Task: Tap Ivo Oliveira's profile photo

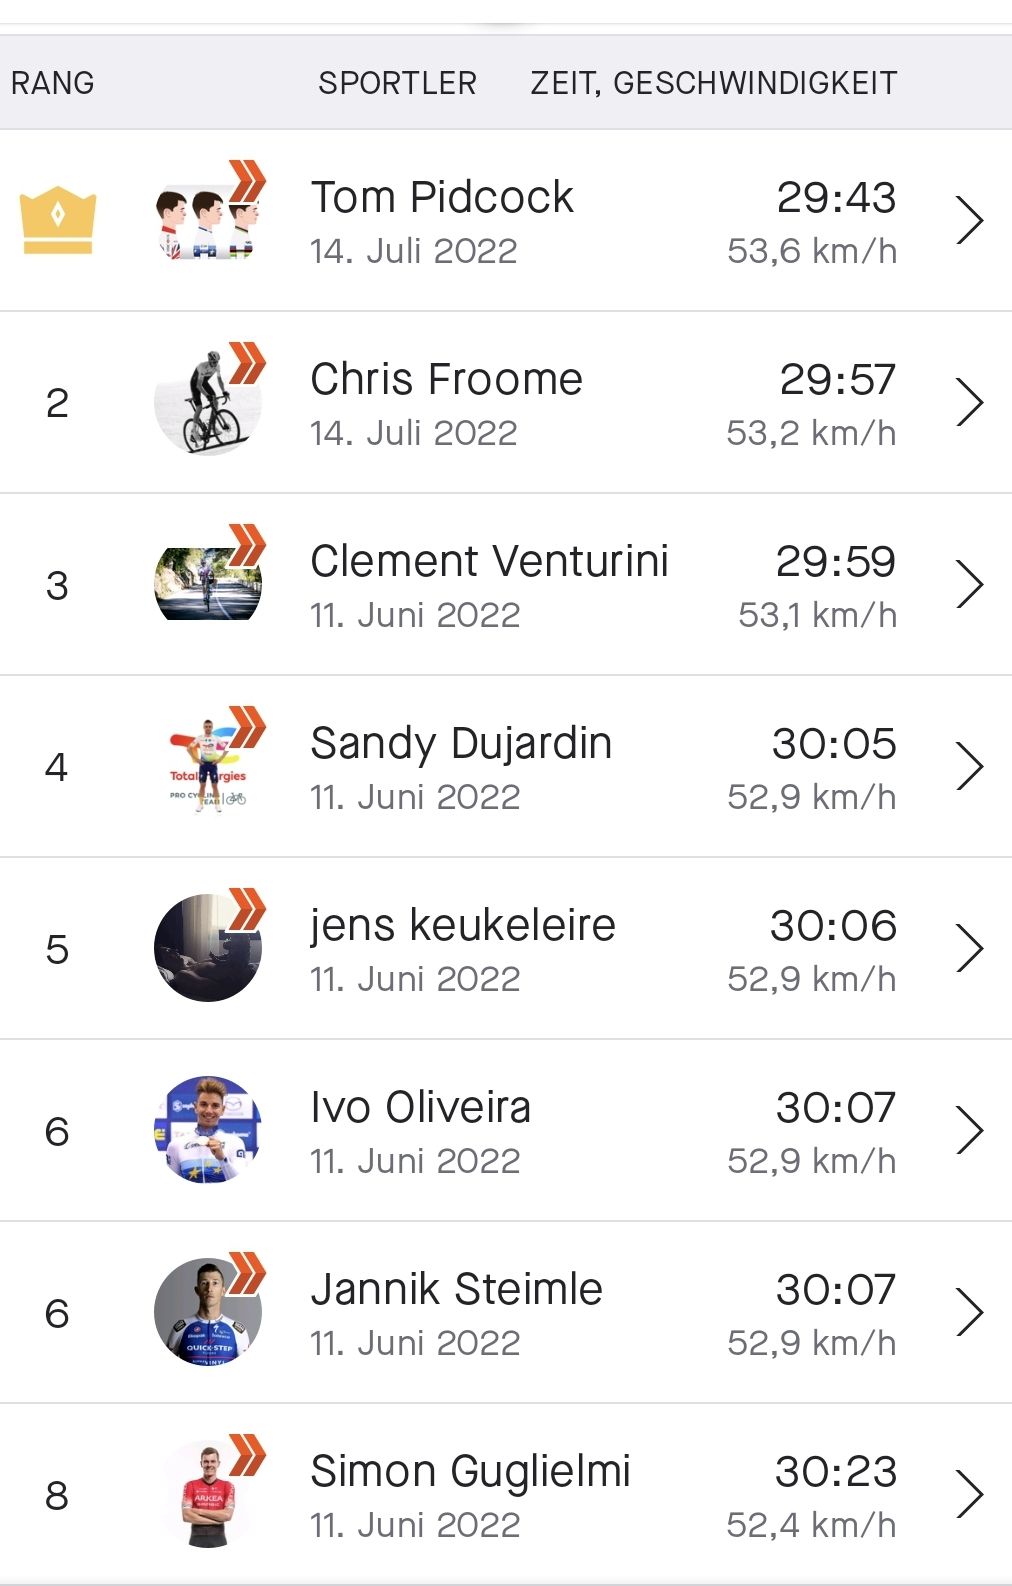Action: [208, 1131]
